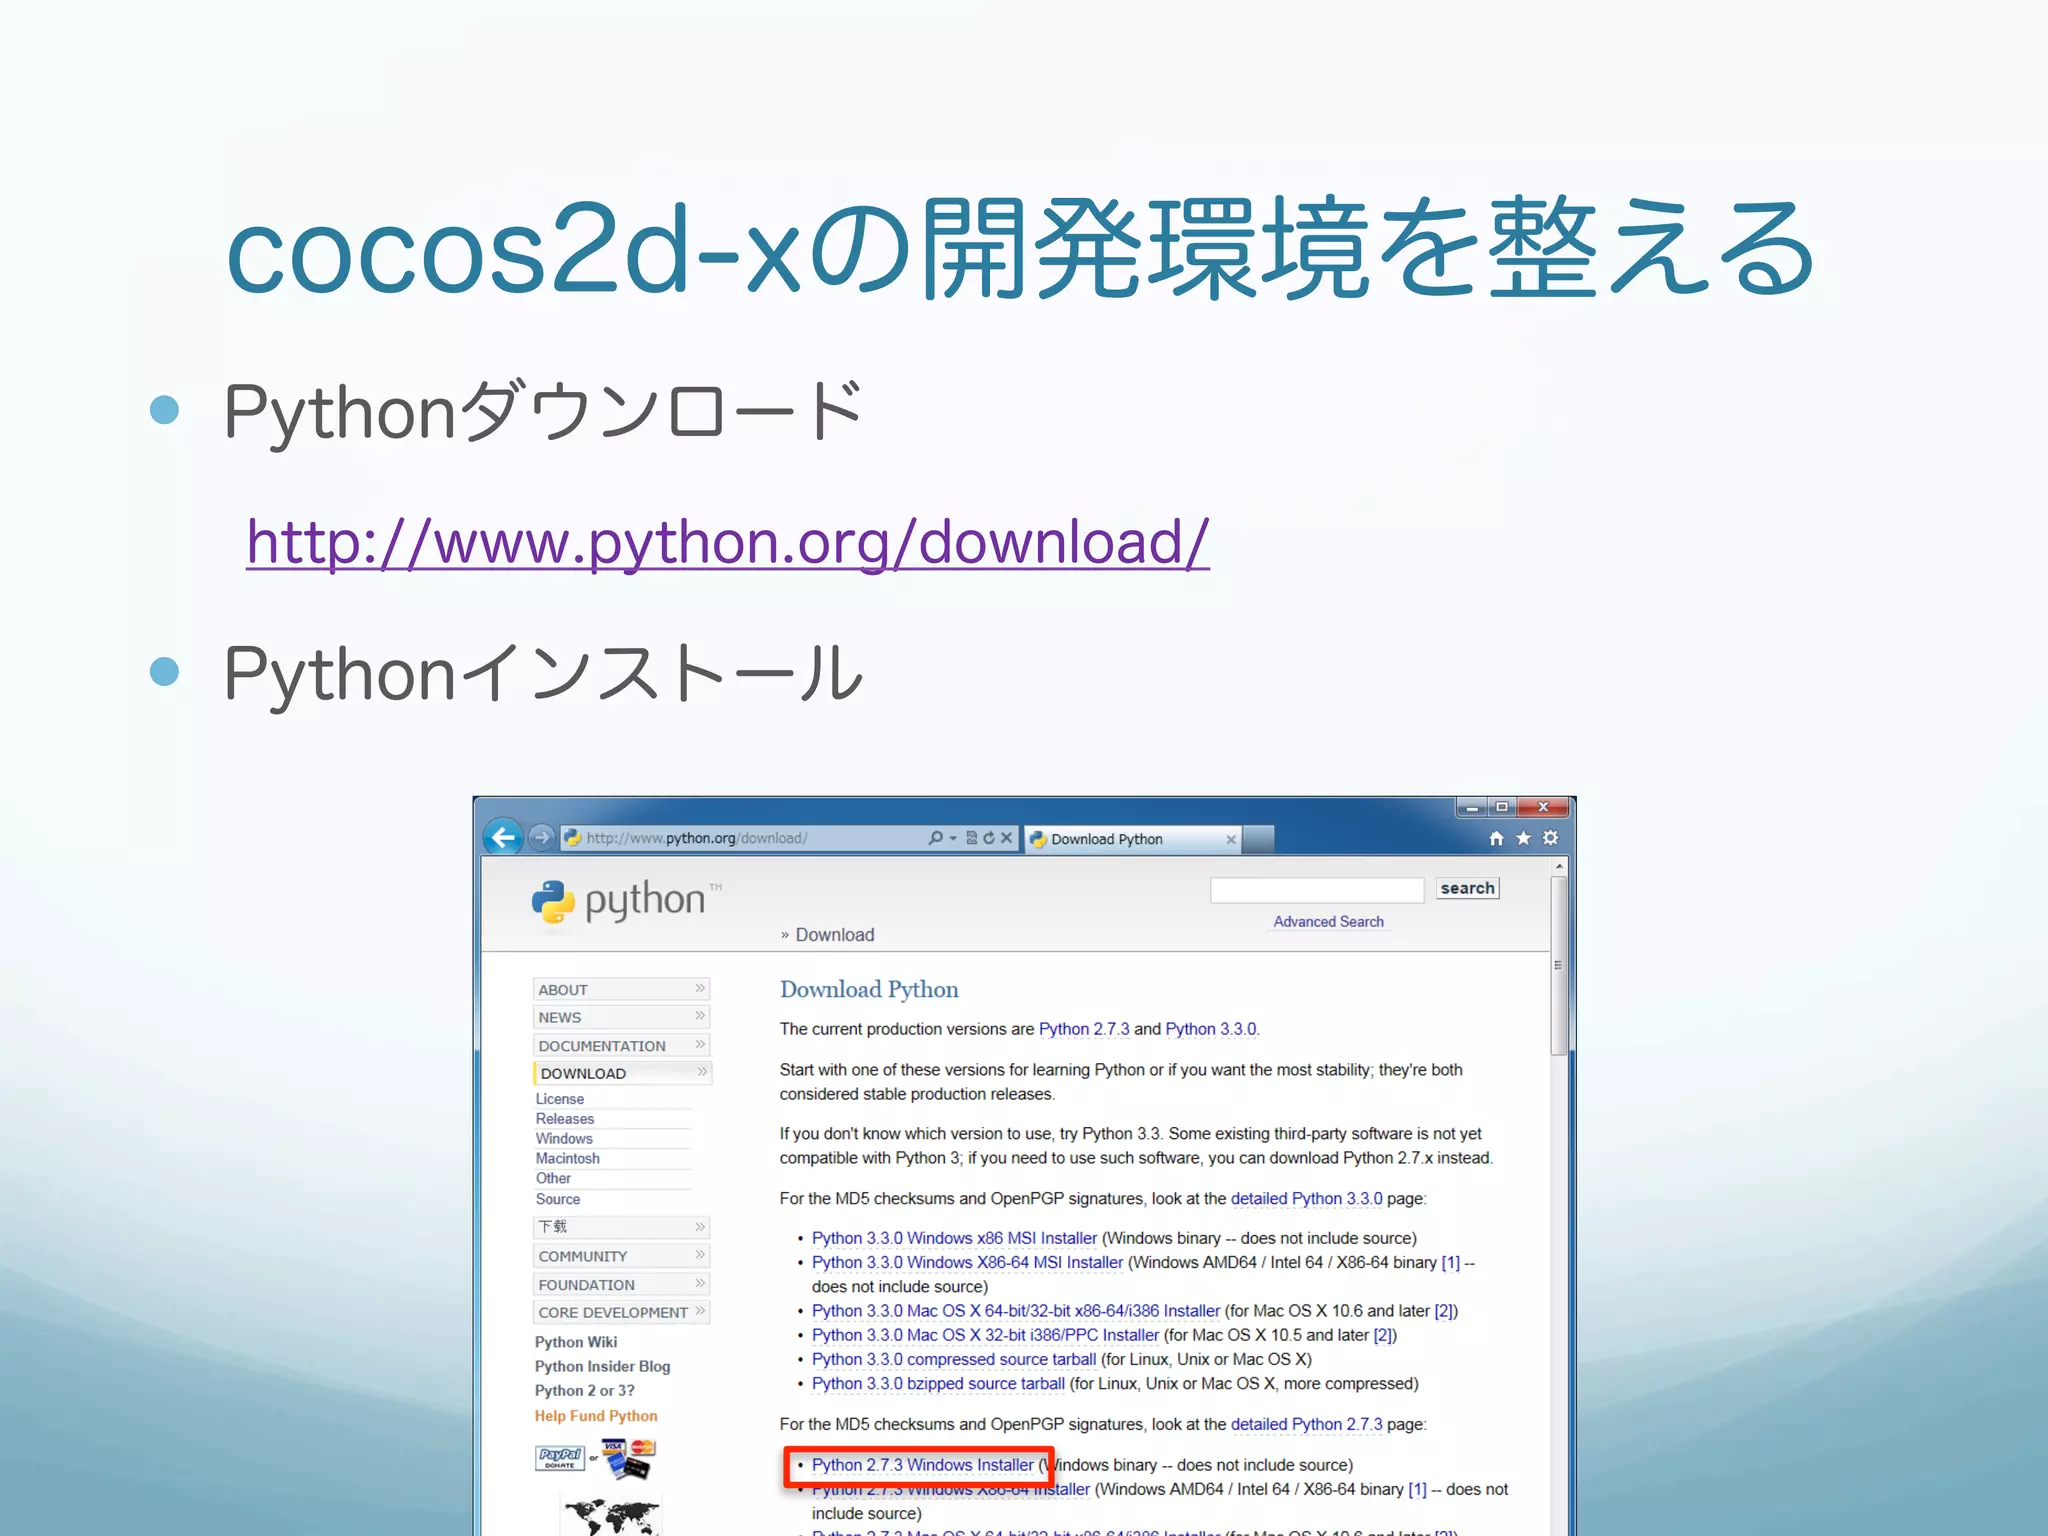
Task: Click the browser Home icon
Action: 1496,838
